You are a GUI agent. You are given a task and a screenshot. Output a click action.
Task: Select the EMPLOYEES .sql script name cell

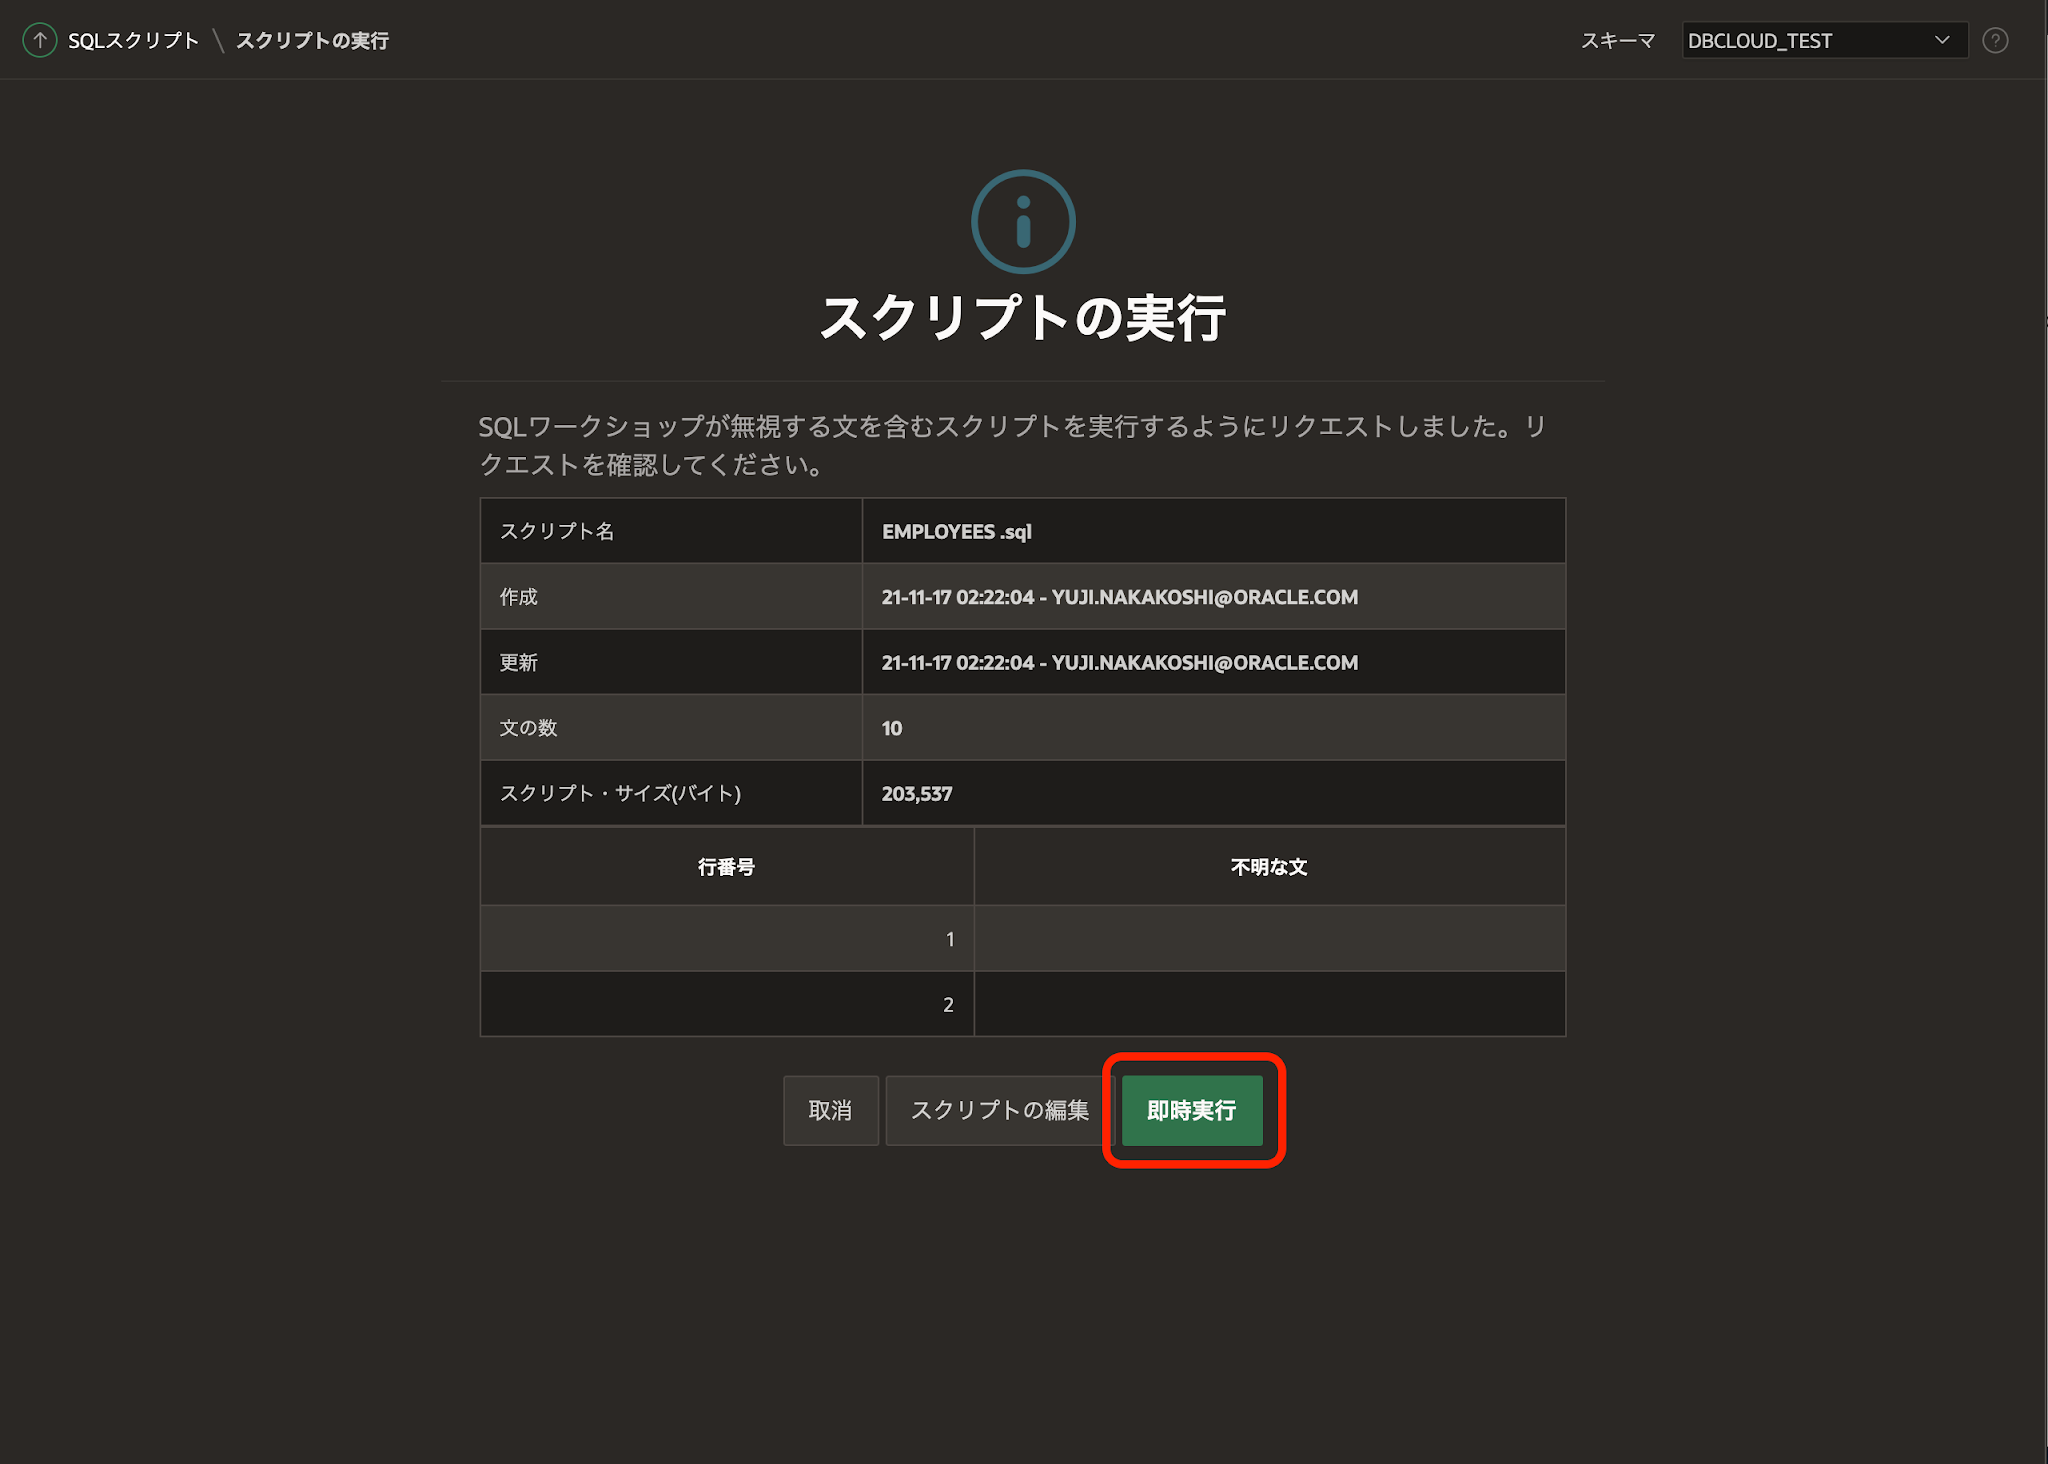pos(956,531)
